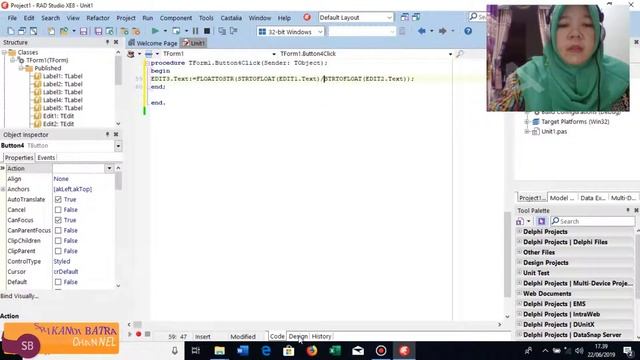Viewport: 640px width, 360px height.
Task: Switch to the Model view tab
Action: 562,198
